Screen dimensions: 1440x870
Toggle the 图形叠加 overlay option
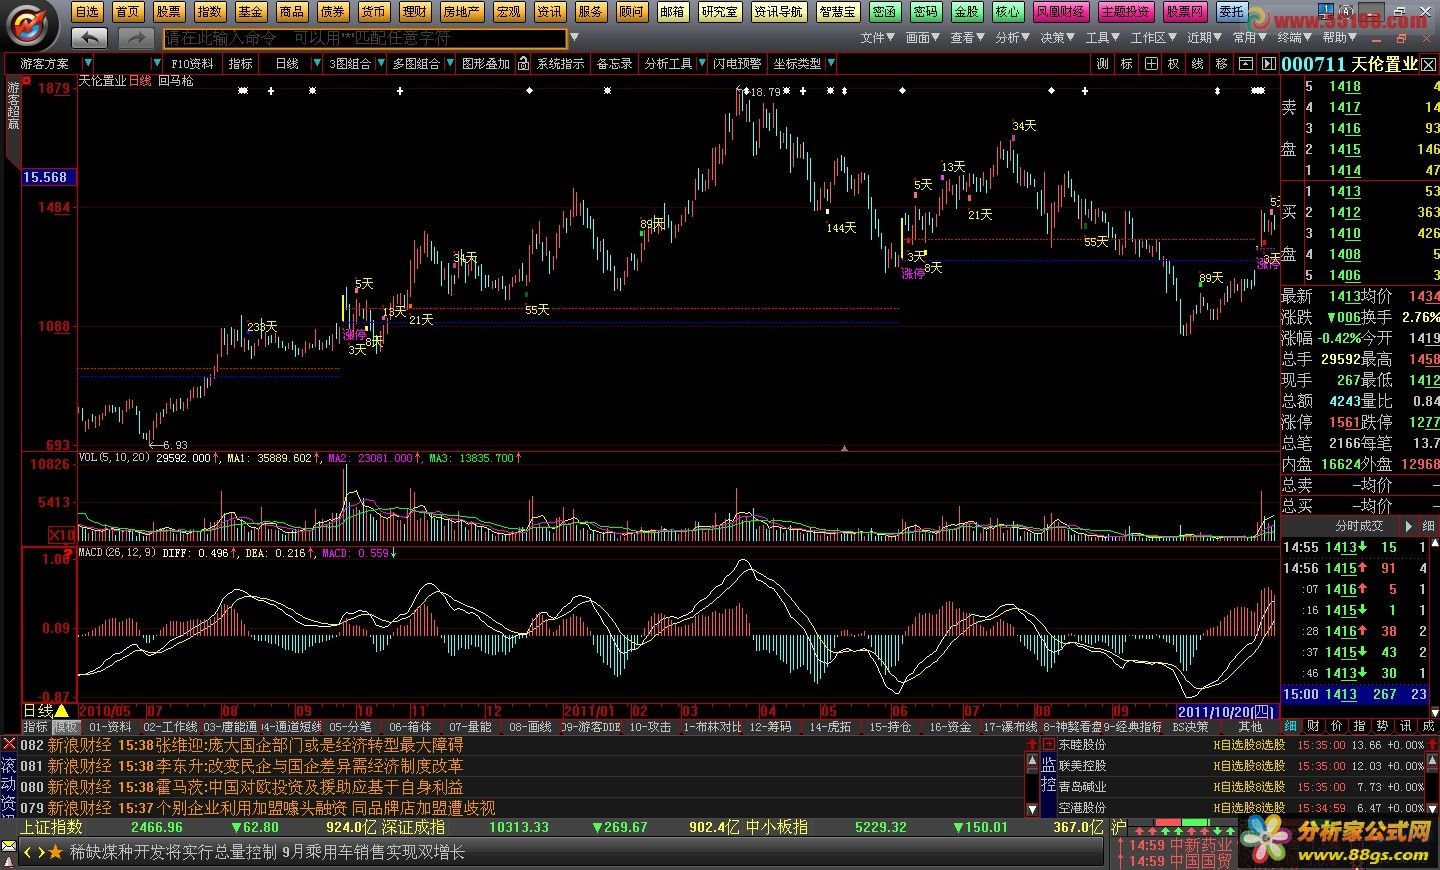pyautogui.click(x=485, y=63)
